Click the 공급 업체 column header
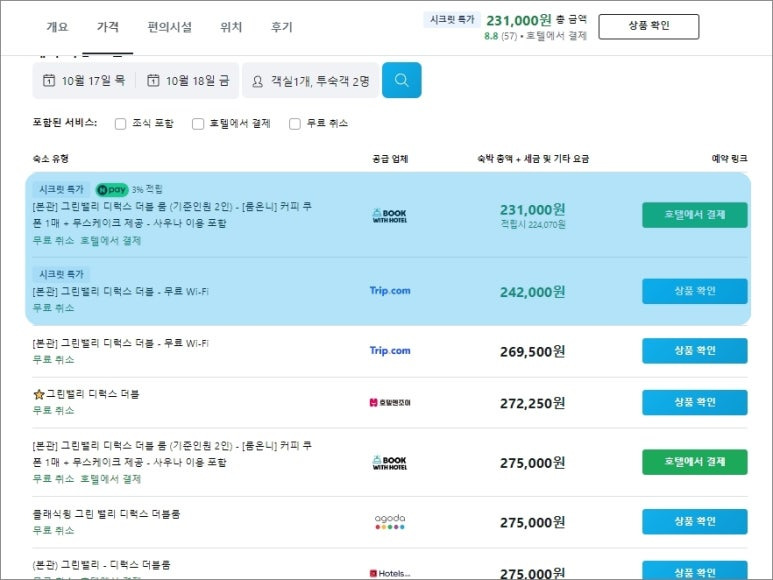This screenshot has width=773, height=580. pos(390,159)
